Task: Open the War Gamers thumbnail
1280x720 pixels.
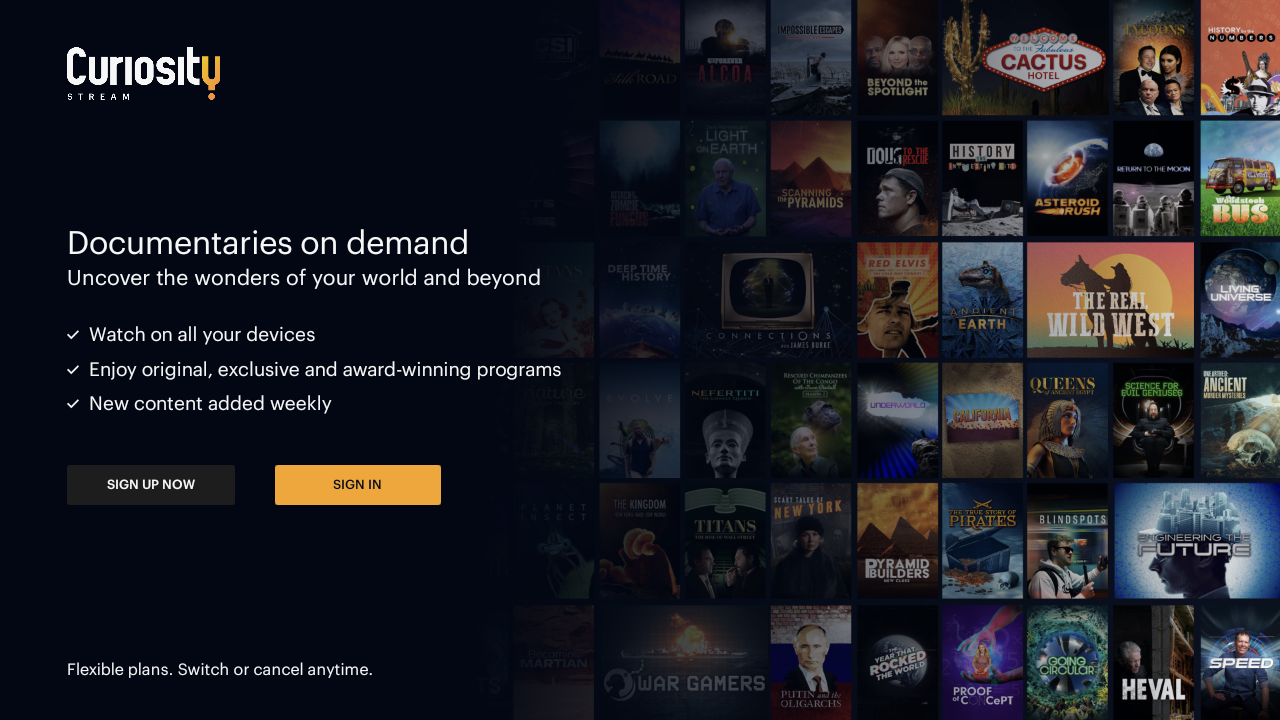Action: (683, 662)
